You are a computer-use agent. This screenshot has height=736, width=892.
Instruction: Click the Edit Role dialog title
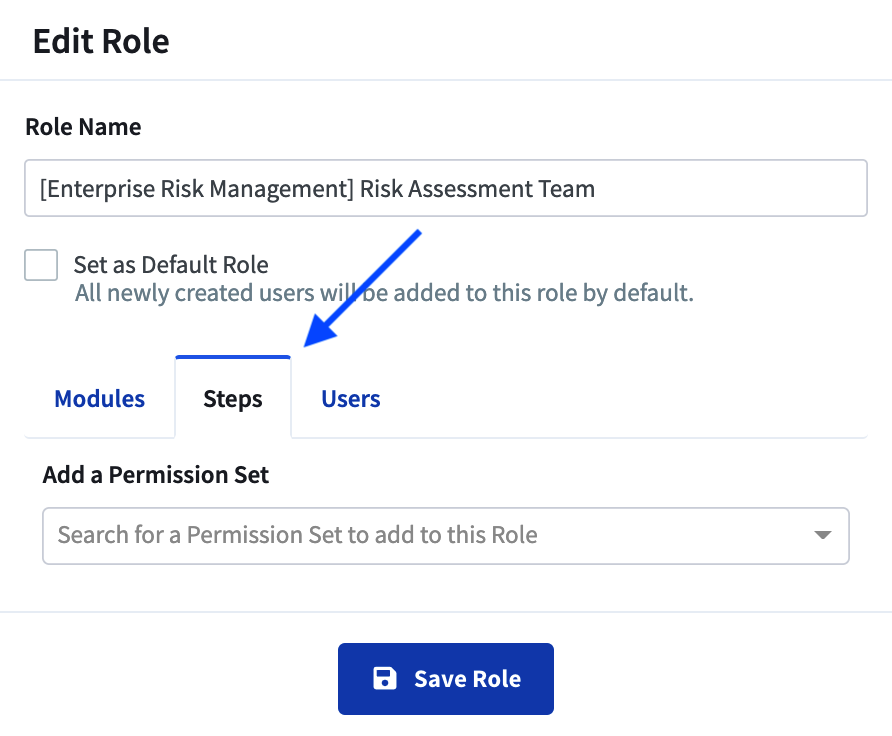pos(101,40)
